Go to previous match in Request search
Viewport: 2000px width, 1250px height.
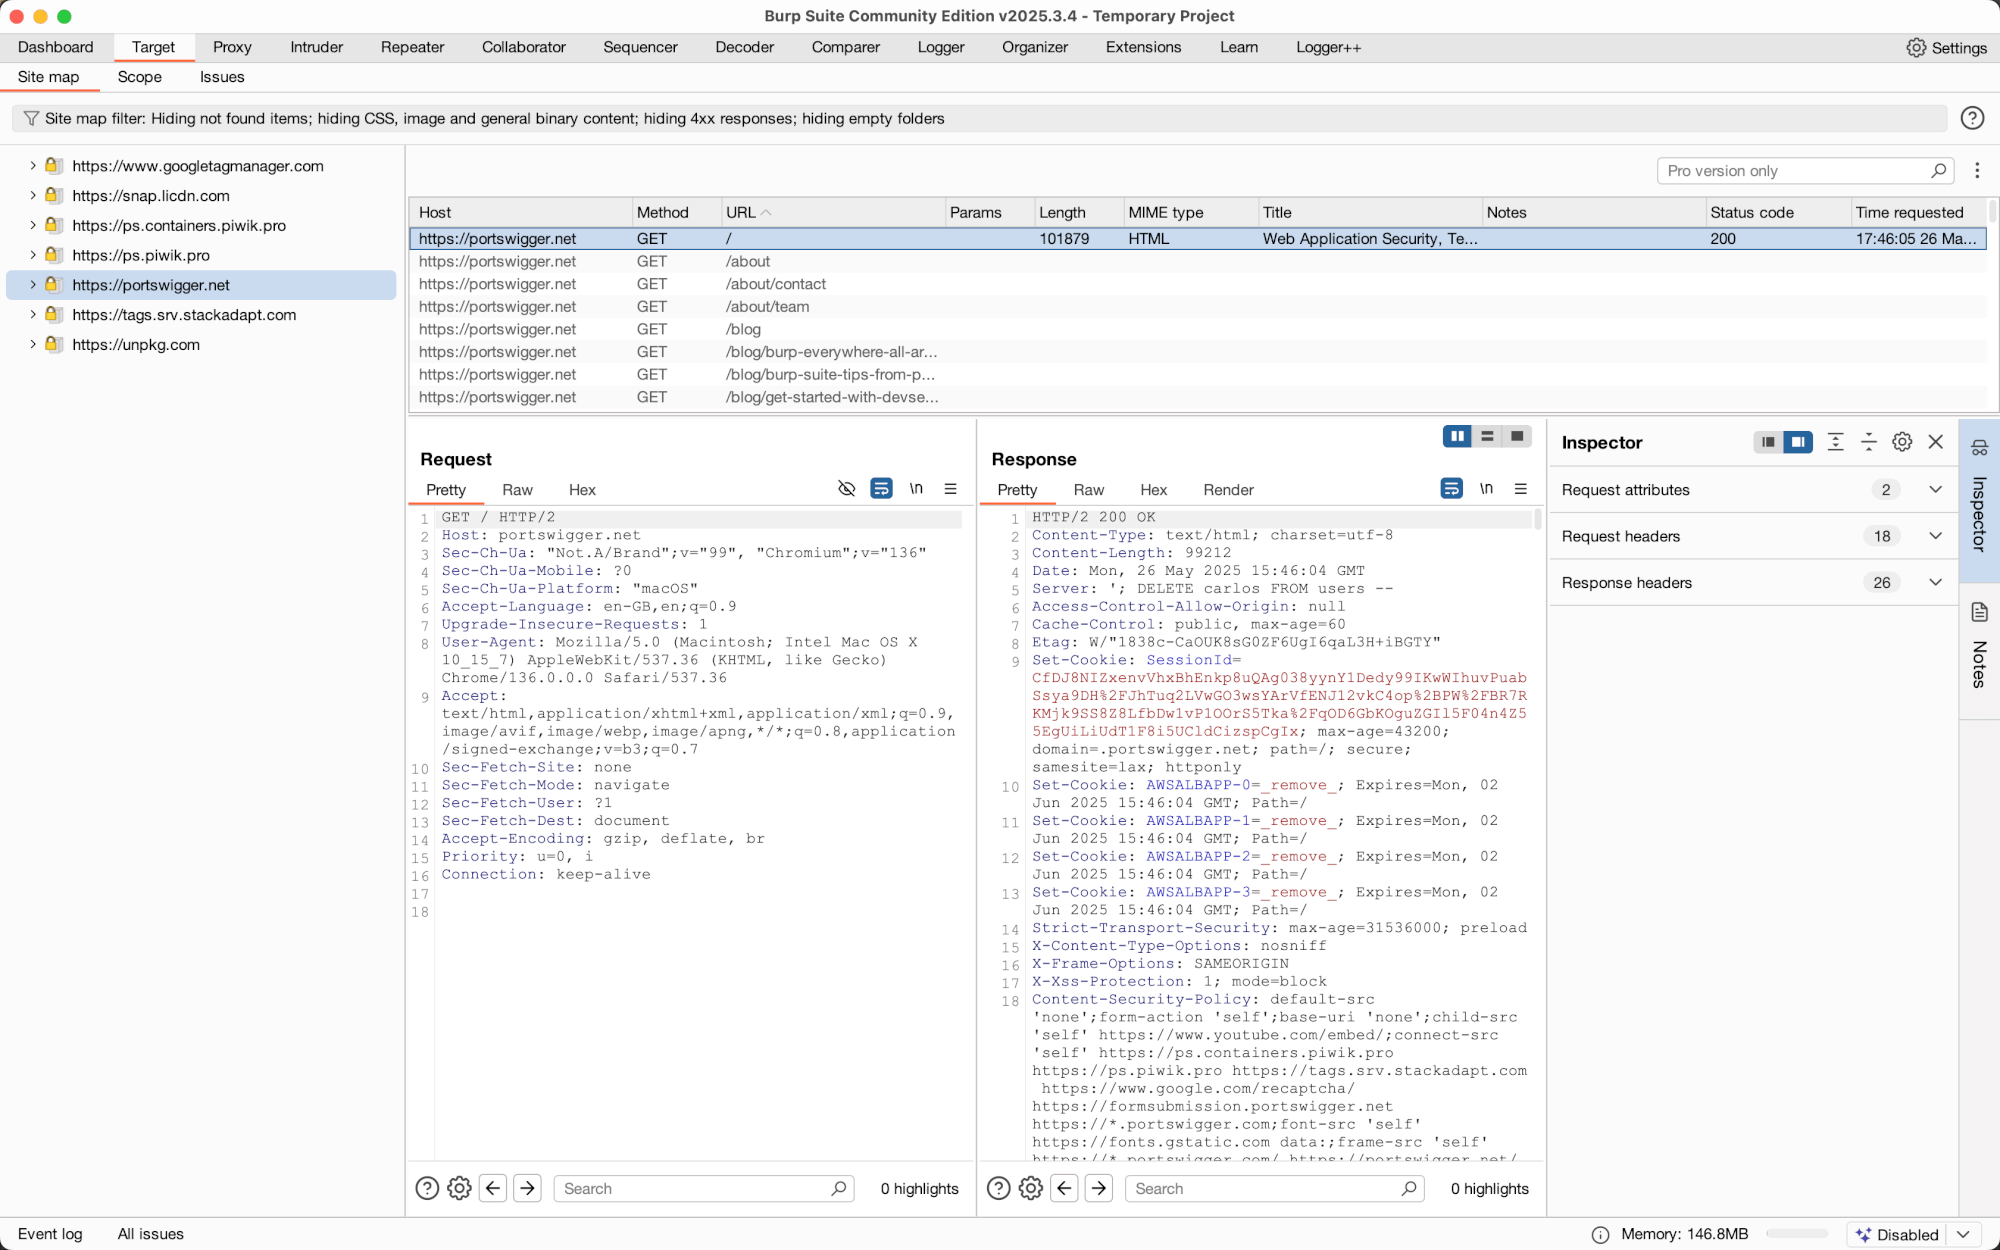[493, 1188]
